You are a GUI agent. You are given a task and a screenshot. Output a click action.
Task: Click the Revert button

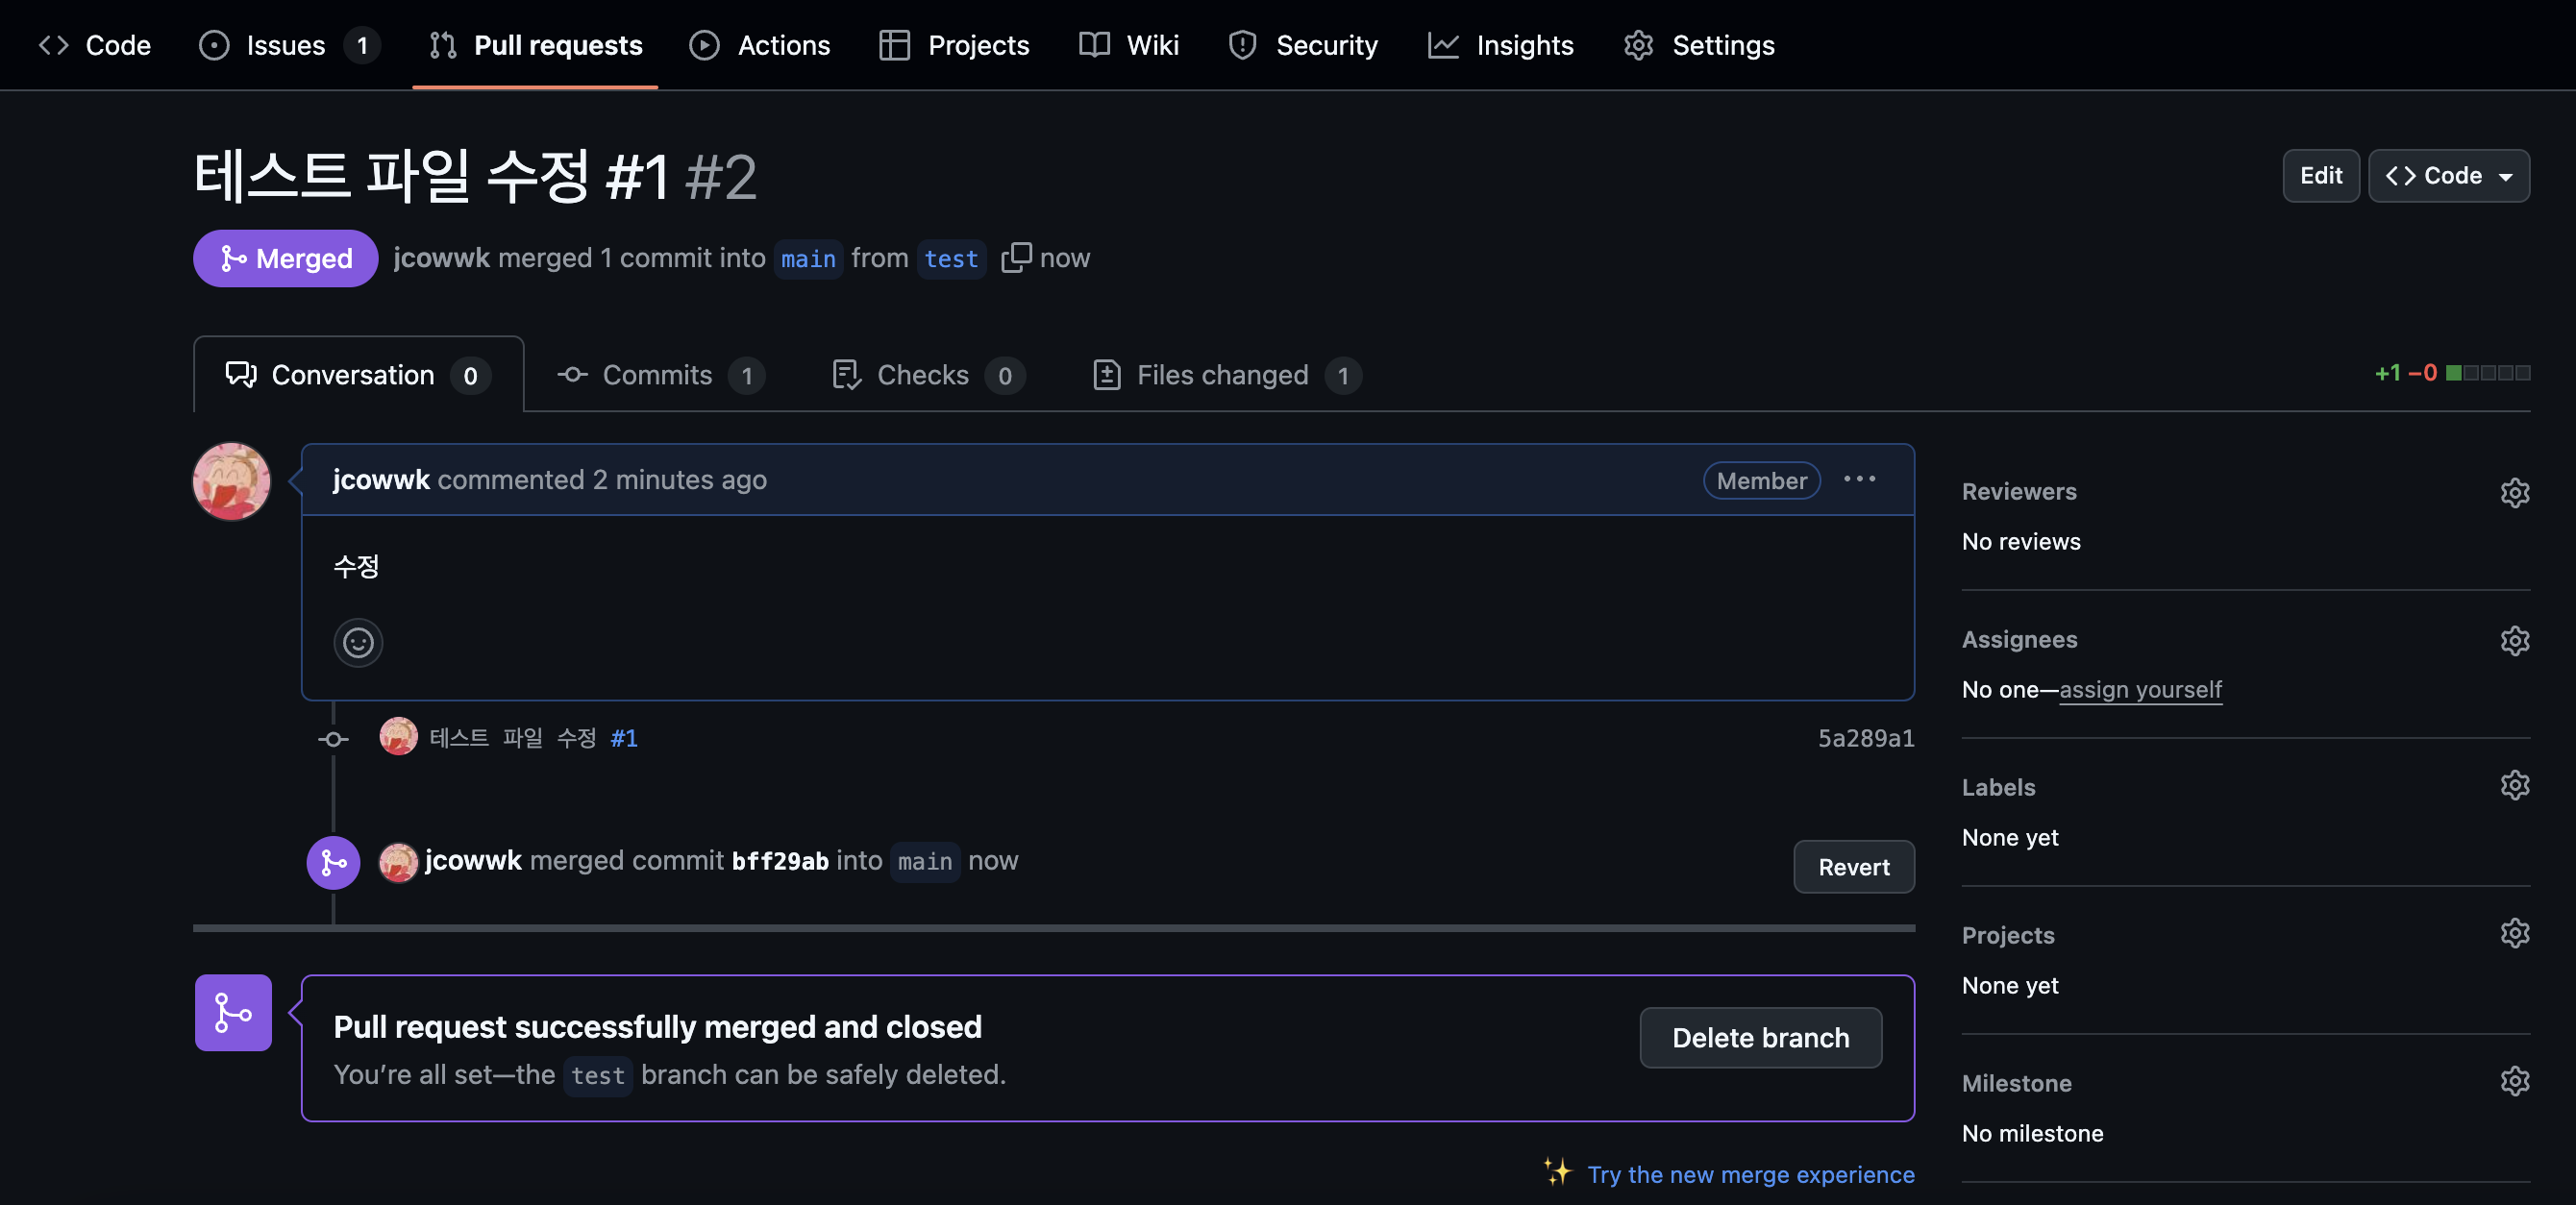click(x=1853, y=867)
